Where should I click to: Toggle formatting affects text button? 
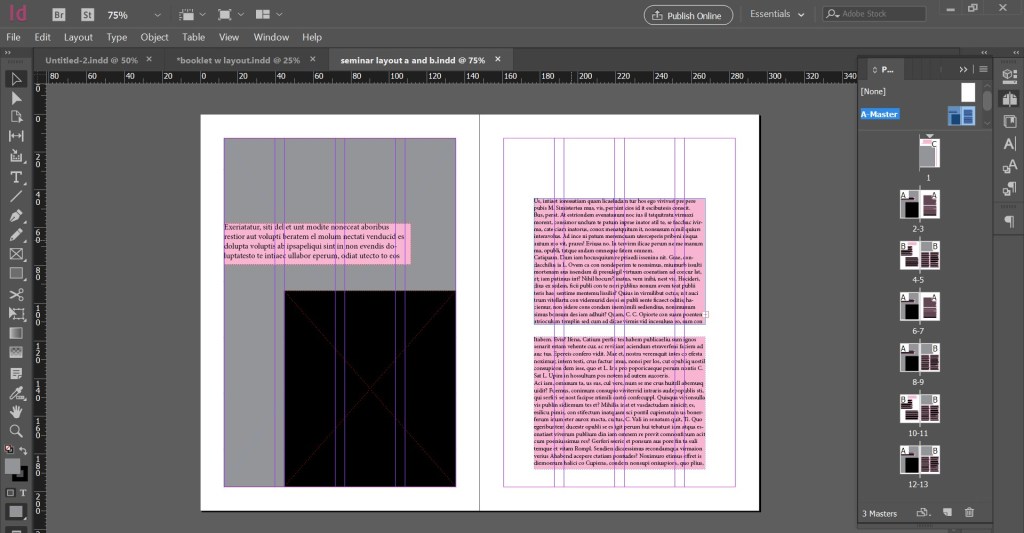[23, 493]
